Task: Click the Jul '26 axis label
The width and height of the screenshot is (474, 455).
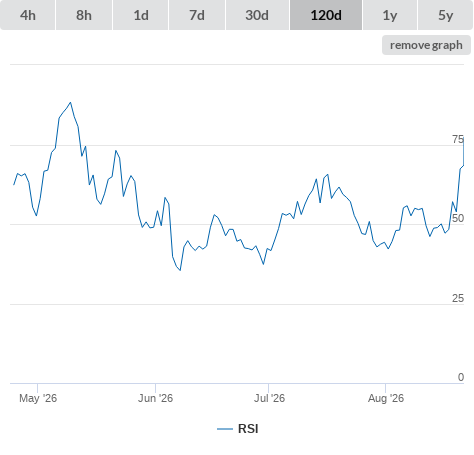Action: click(x=269, y=398)
